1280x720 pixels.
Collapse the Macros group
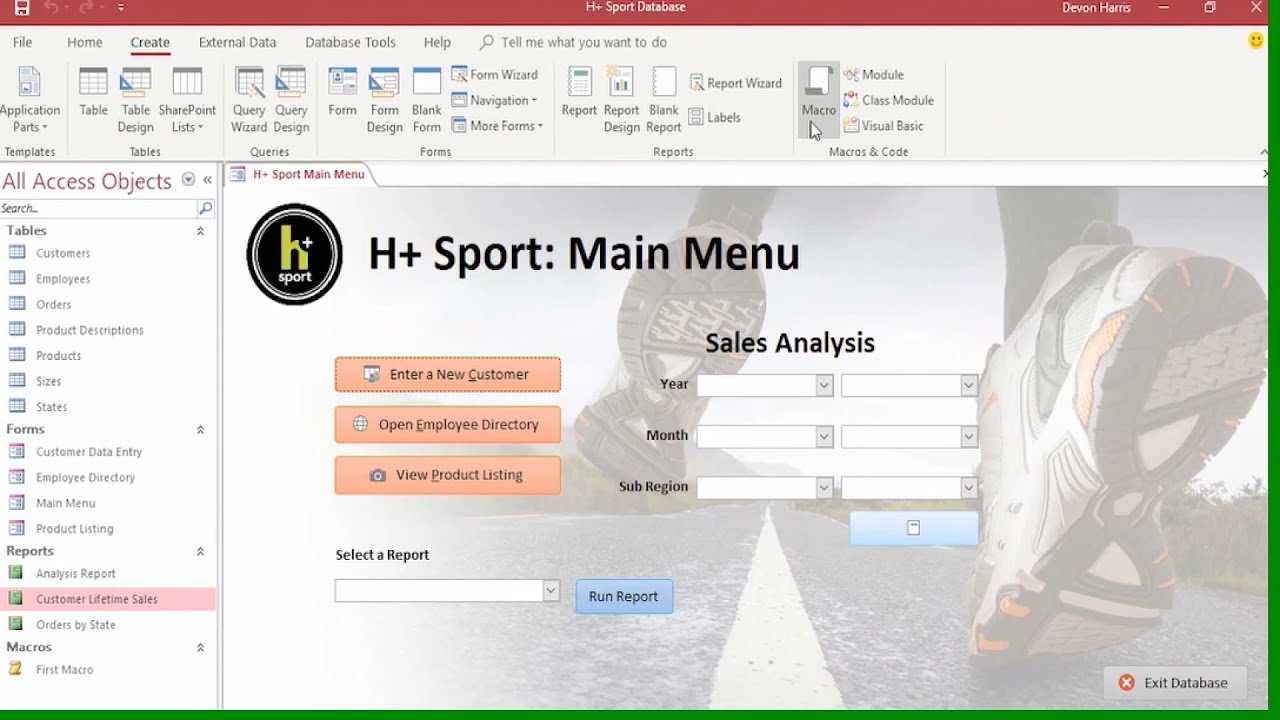tap(200, 648)
